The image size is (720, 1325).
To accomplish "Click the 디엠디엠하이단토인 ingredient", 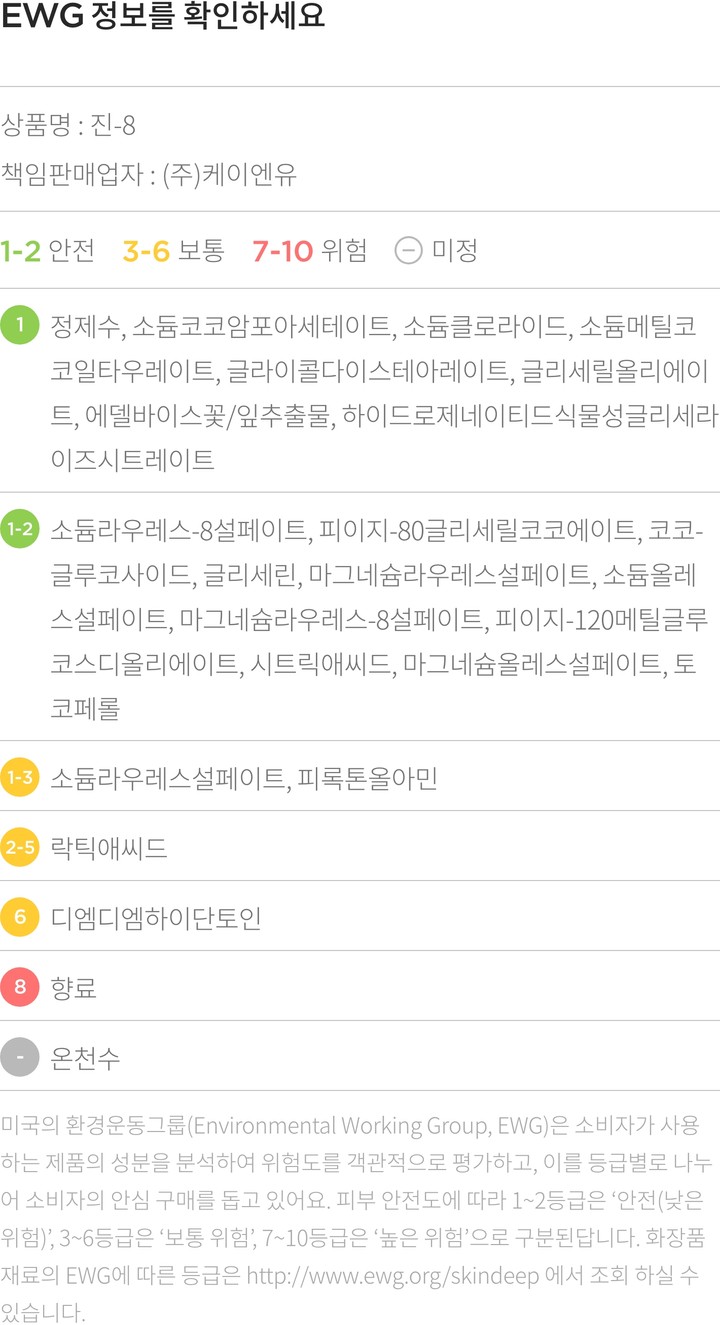I will point(156,918).
